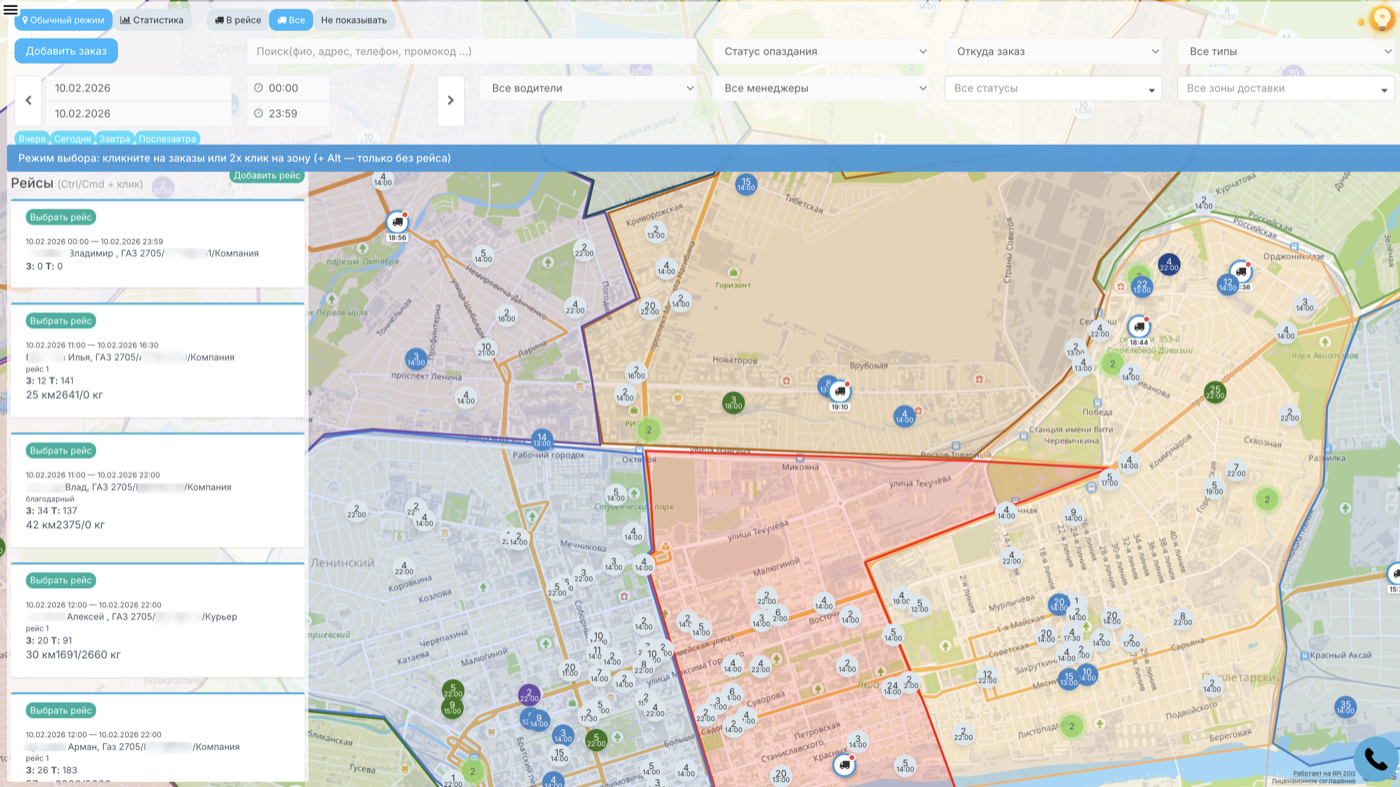Click the "Добавить заказ" button

tap(66, 52)
